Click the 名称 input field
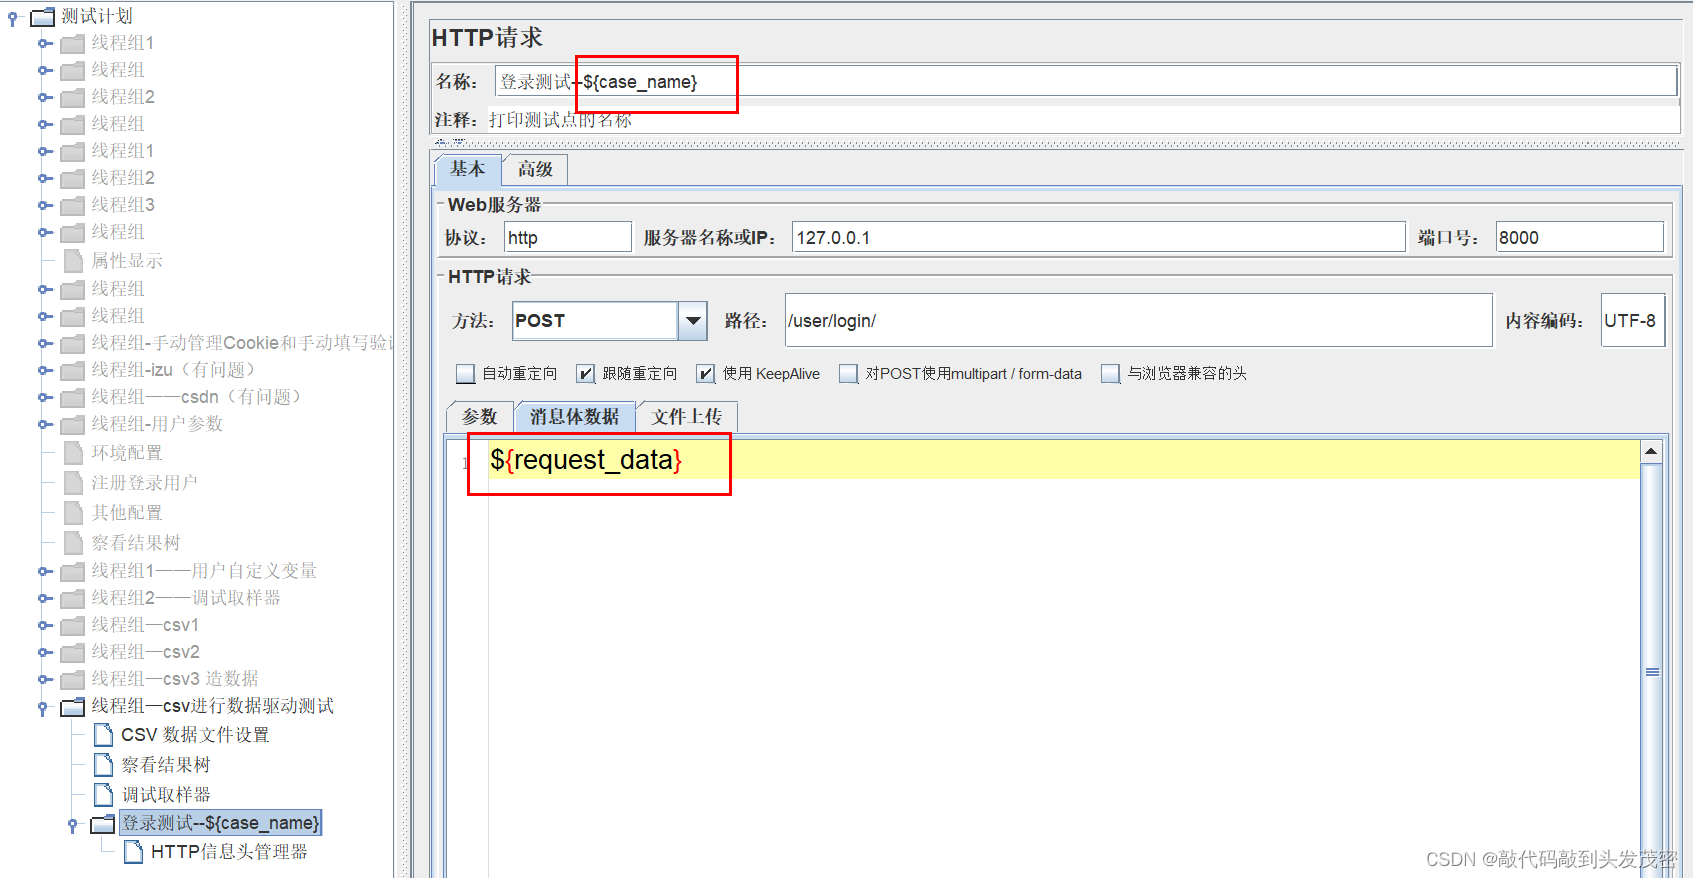This screenshot has height=878, width=1693. tap(1086, 82)
